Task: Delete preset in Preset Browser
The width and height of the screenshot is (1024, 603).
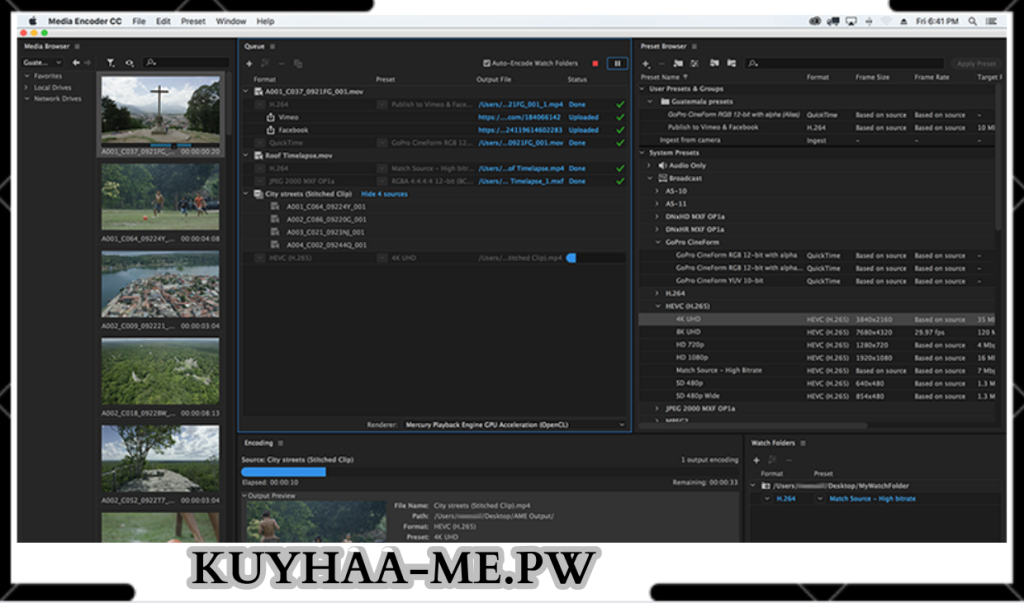Action: tap(661, 63)
